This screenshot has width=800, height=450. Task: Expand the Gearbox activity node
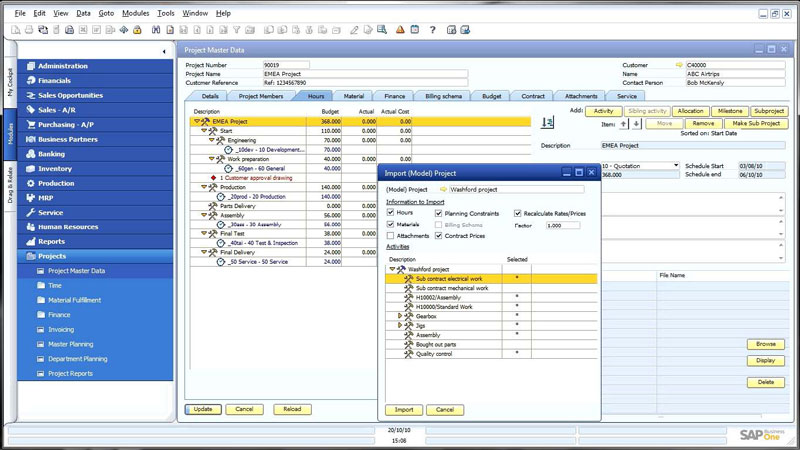click(x=400, y=316)
